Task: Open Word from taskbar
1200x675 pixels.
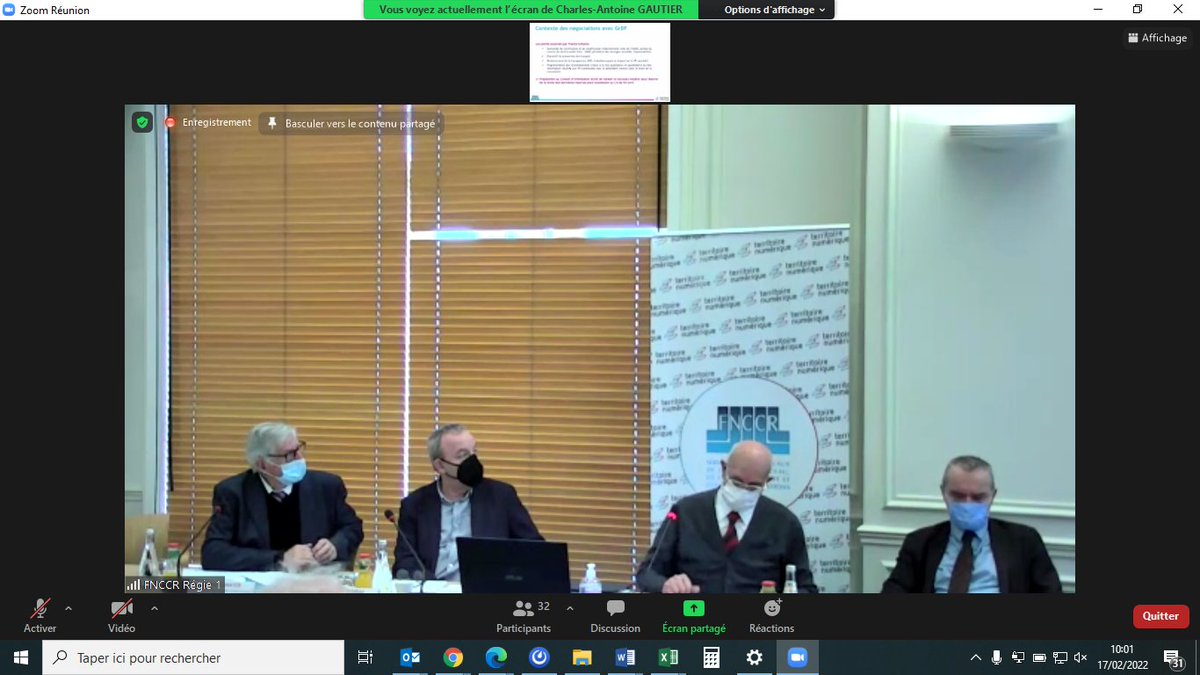Action: (625, 657)
